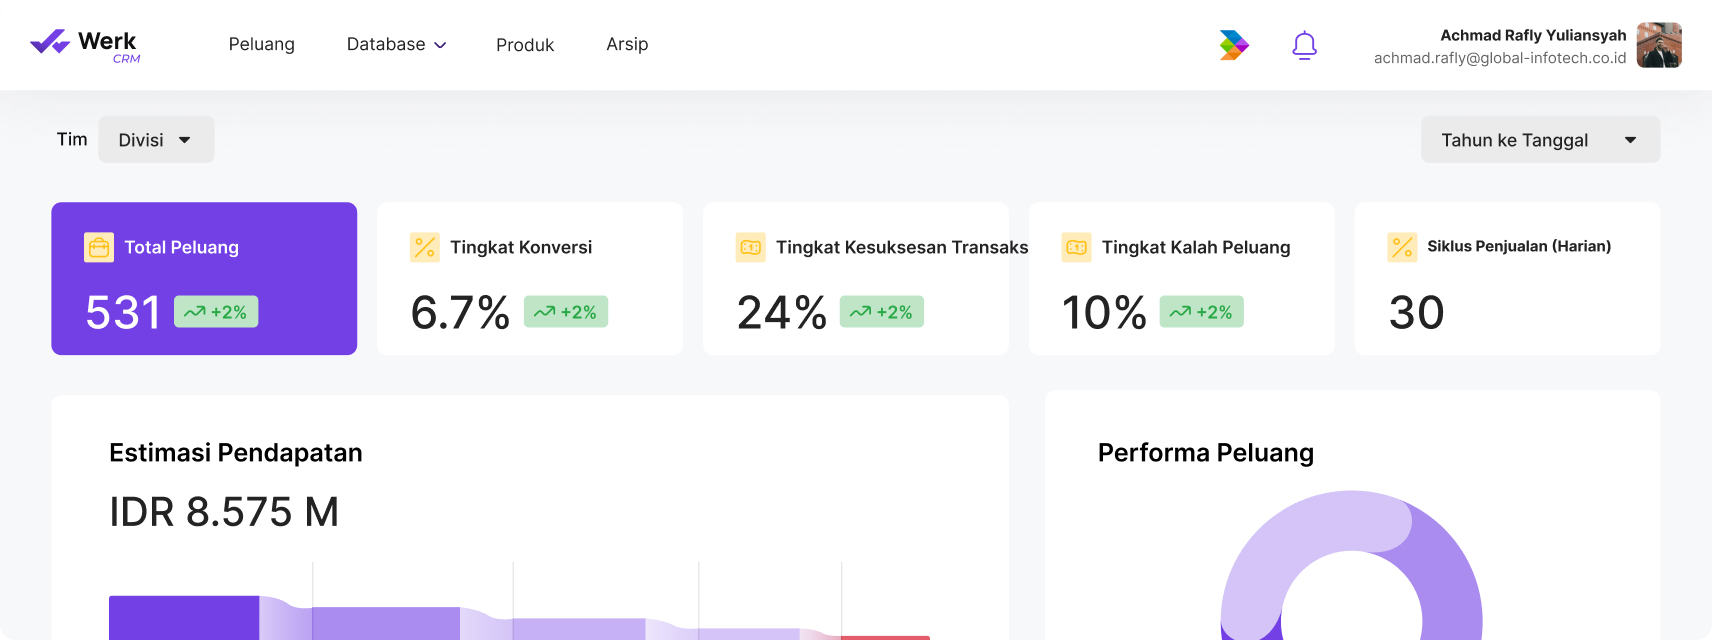Click the +2% trend badge beside 10%
The image size is (1712, 640).
[x=1202, y=312]
